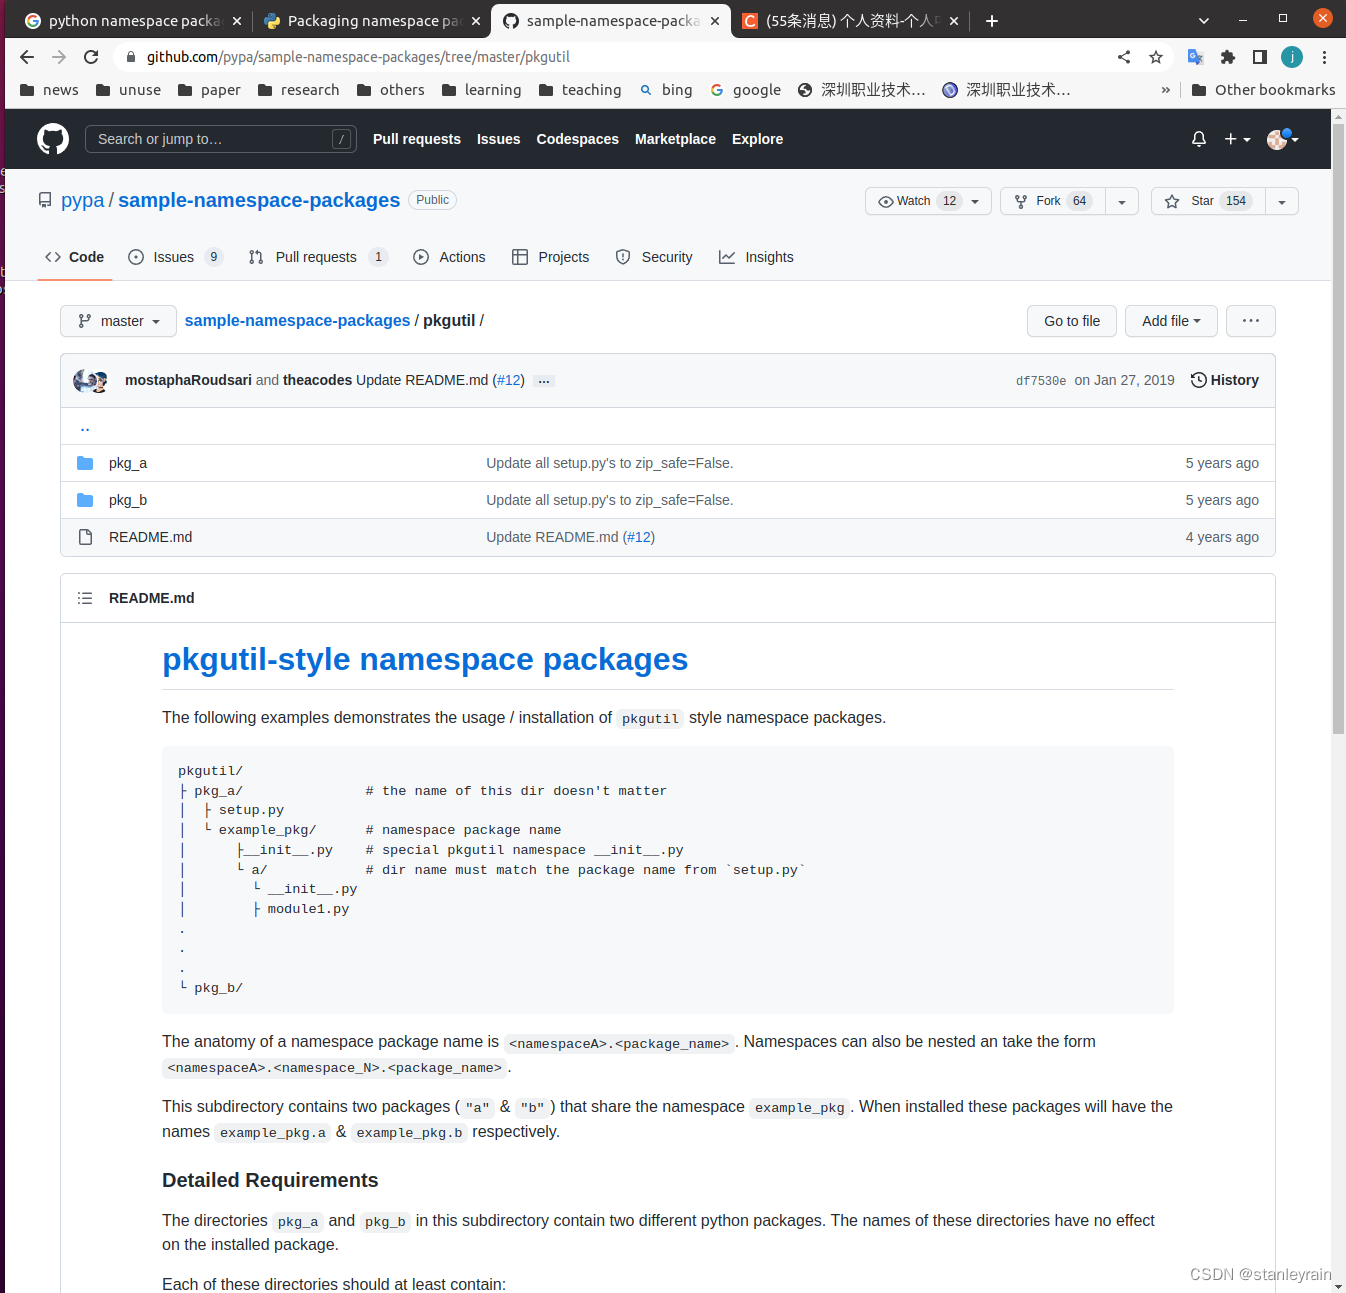Screen dimensions: 1346x1293
Task: Expand the Add file dropdown
Action: click(1170, 321)
